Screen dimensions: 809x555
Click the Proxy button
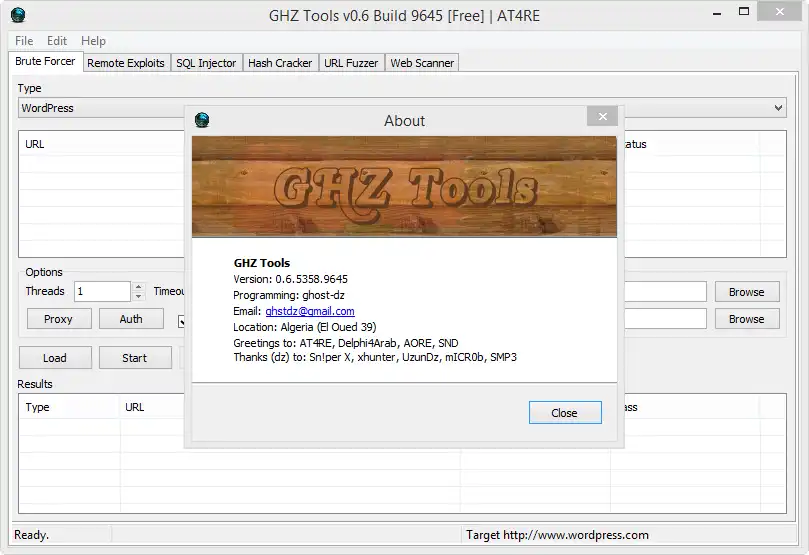tap(59, 319)
